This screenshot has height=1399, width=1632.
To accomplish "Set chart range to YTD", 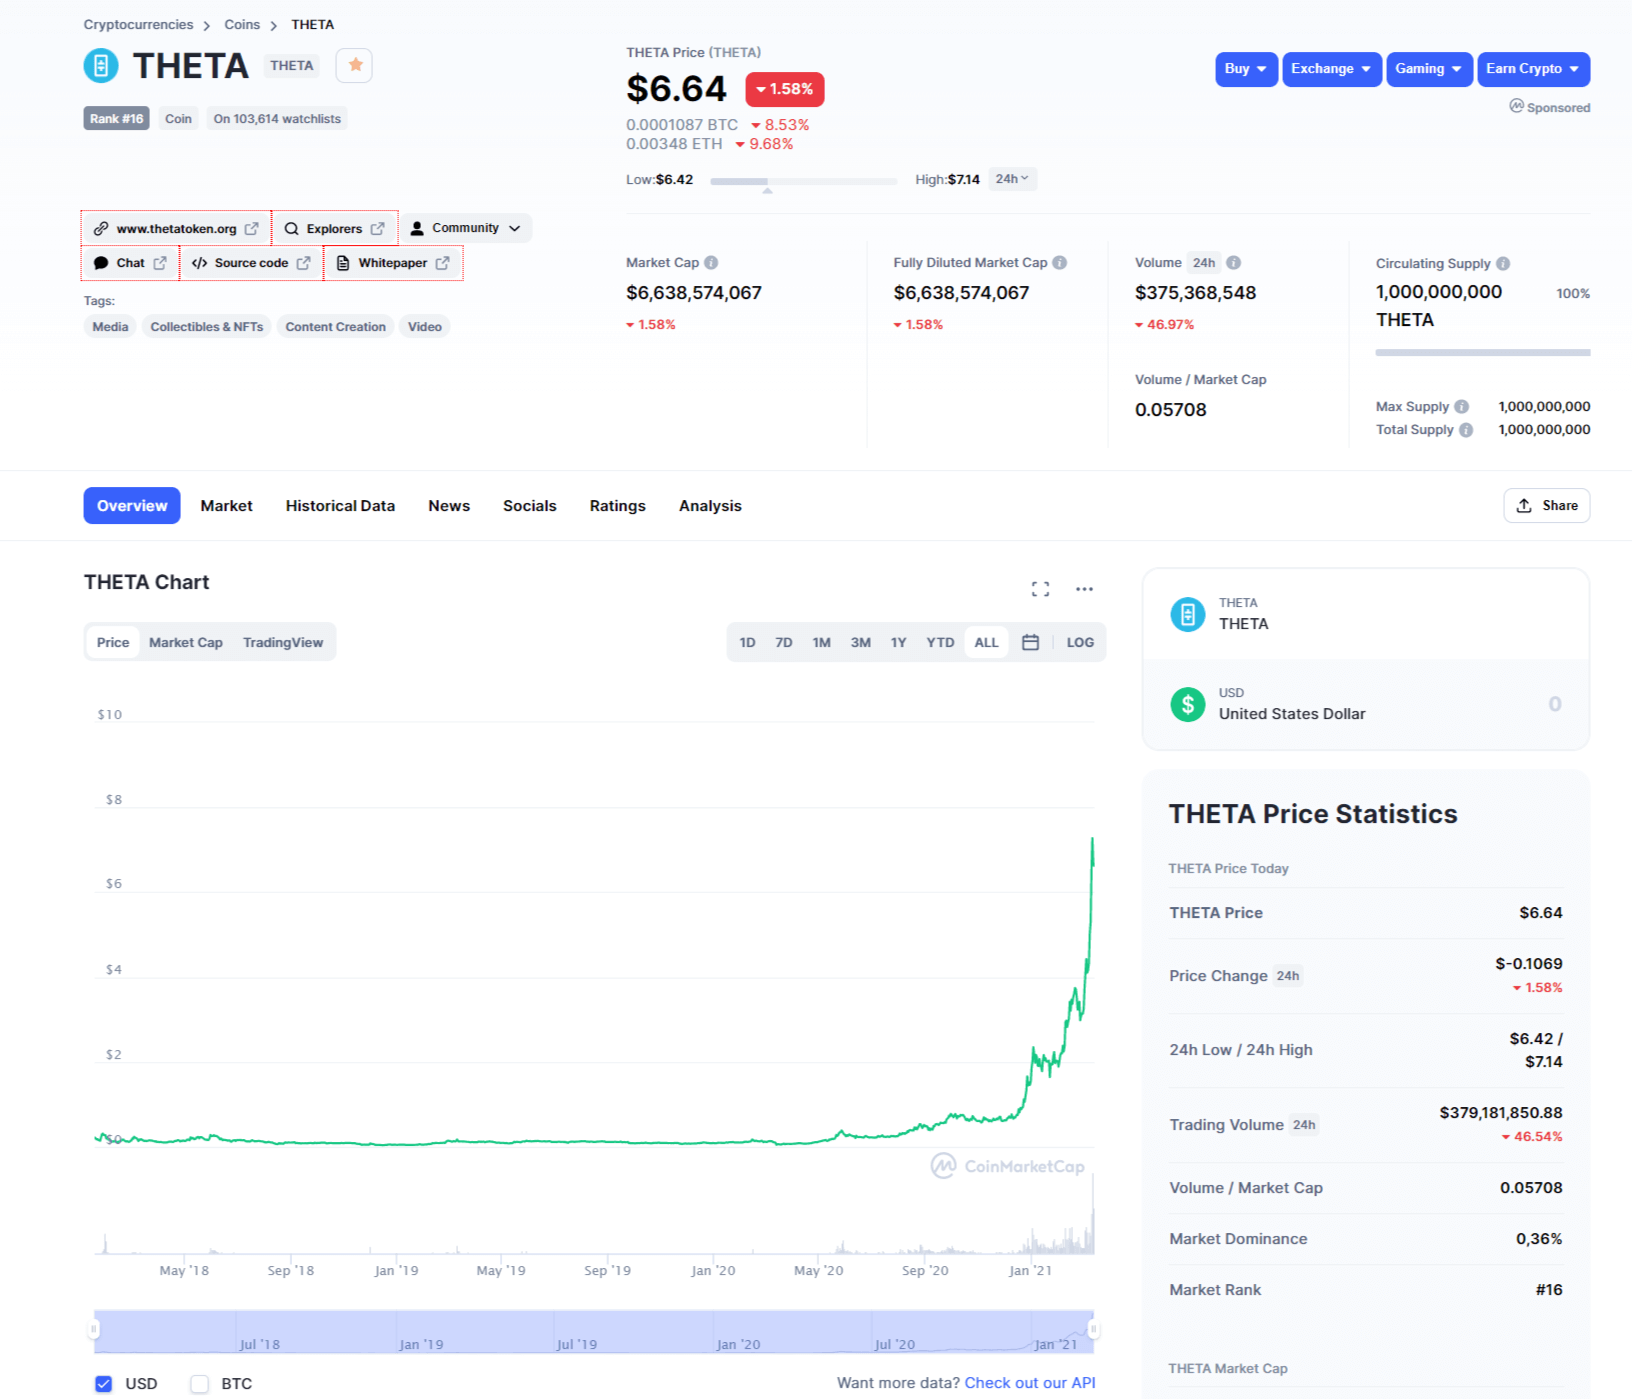I will [x=940, y=642].
